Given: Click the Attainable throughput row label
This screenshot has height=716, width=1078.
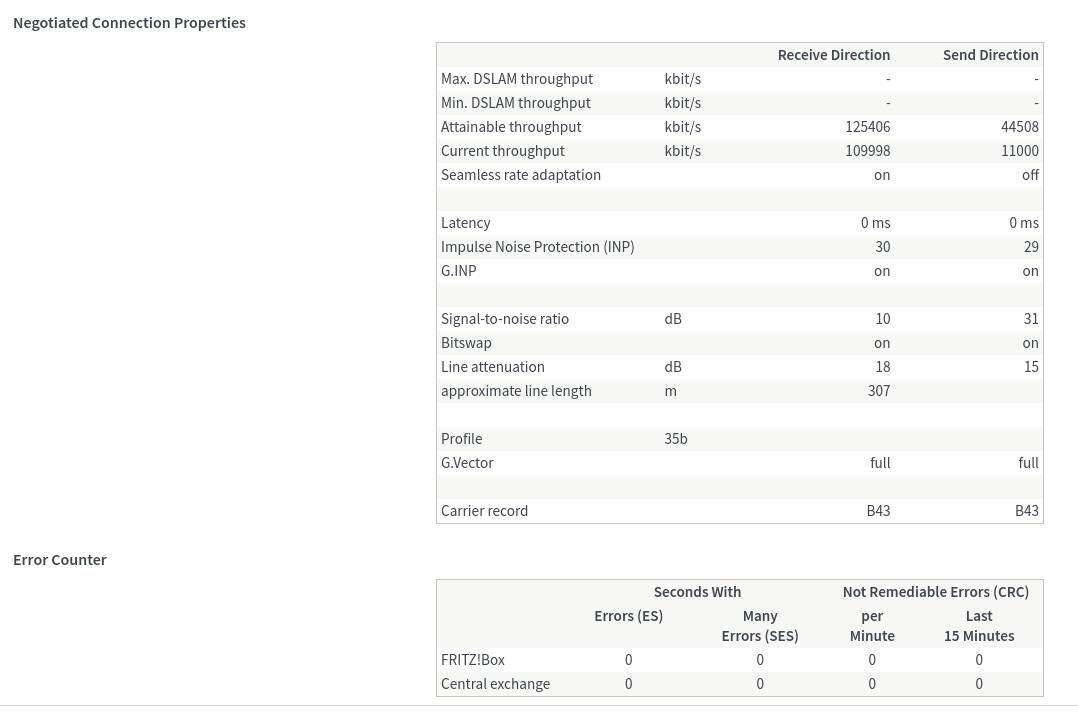Looking at the screenshot, I should pyautogui.click(x=511, y=127).
